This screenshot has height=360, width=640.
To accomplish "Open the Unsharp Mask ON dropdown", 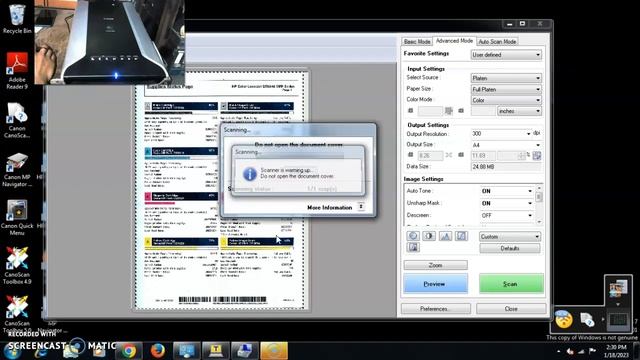I will click(507, 203).
